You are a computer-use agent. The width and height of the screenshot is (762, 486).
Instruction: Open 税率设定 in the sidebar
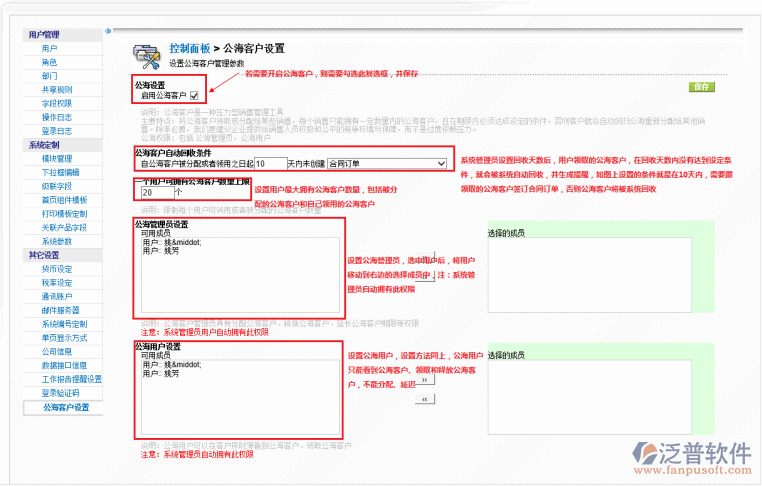[x=57, y=283]
